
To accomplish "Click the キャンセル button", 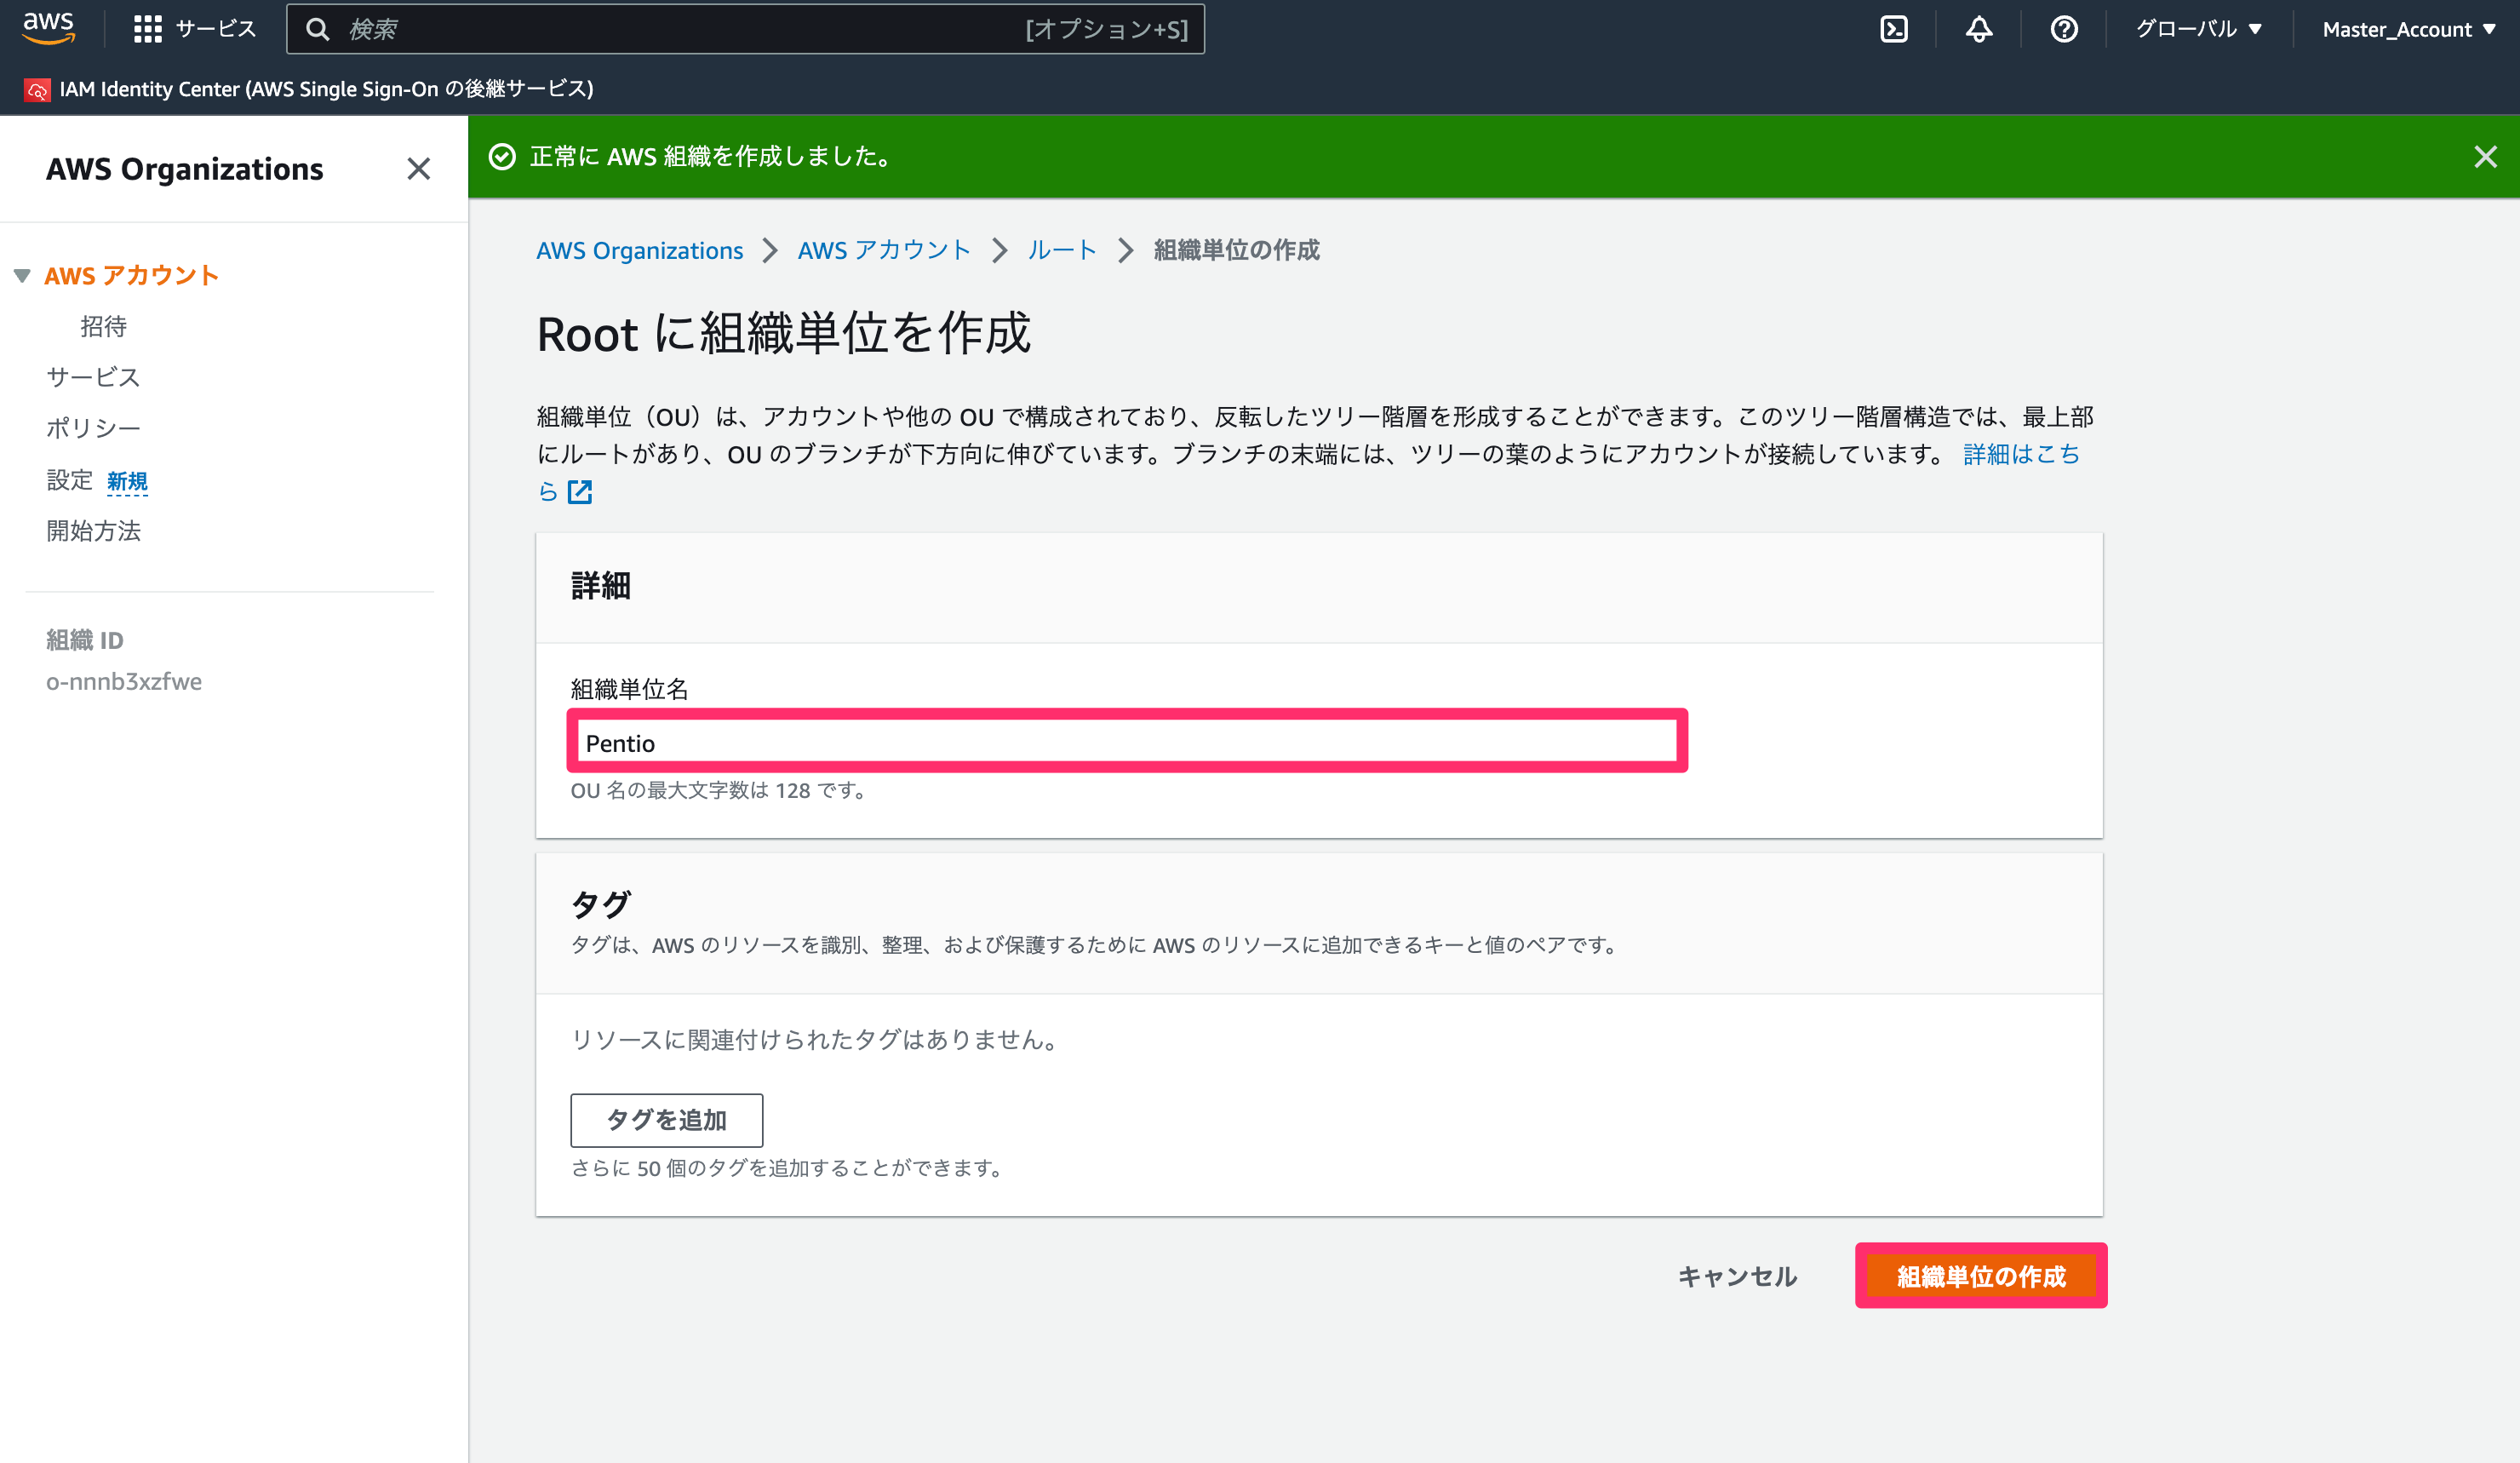I will [1737, 1276].
